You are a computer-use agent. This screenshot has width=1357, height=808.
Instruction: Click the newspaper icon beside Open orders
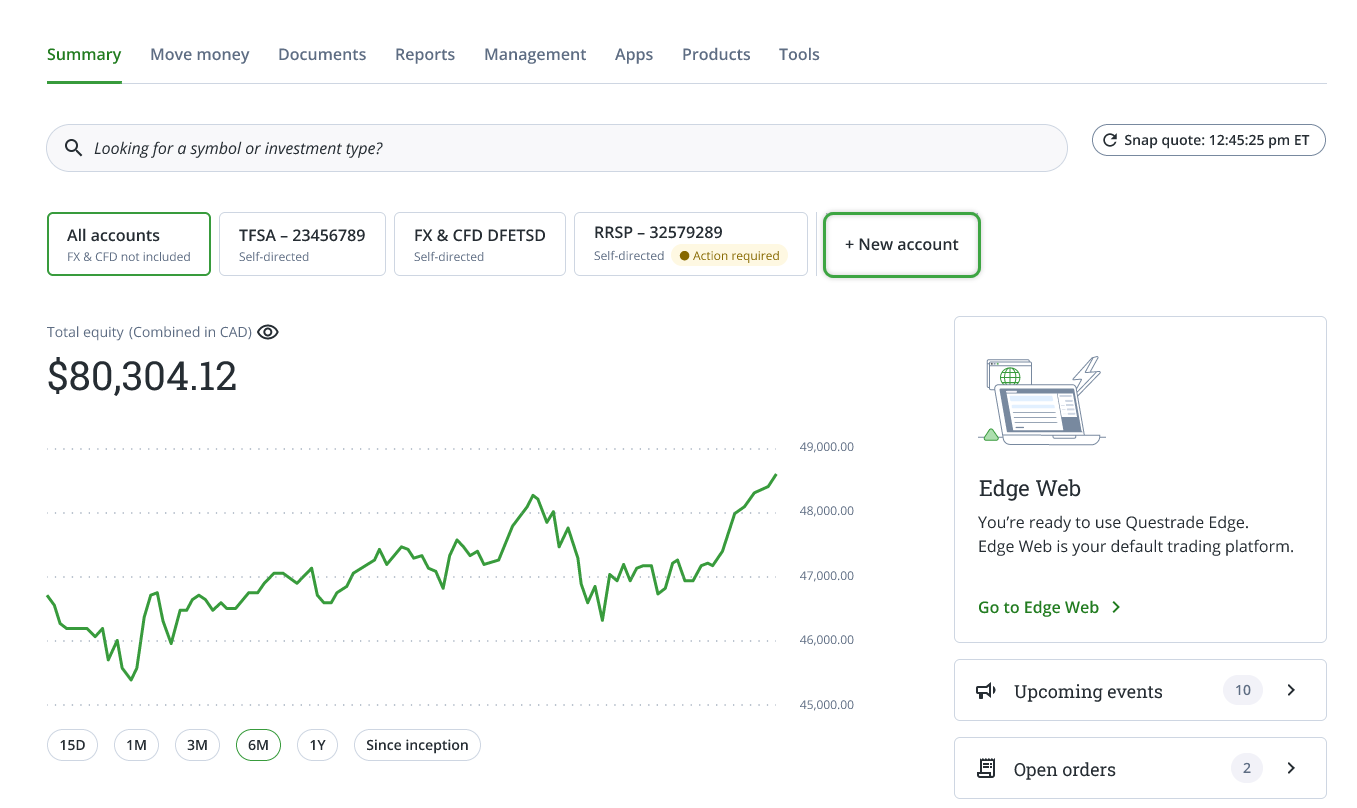(986, 768)
